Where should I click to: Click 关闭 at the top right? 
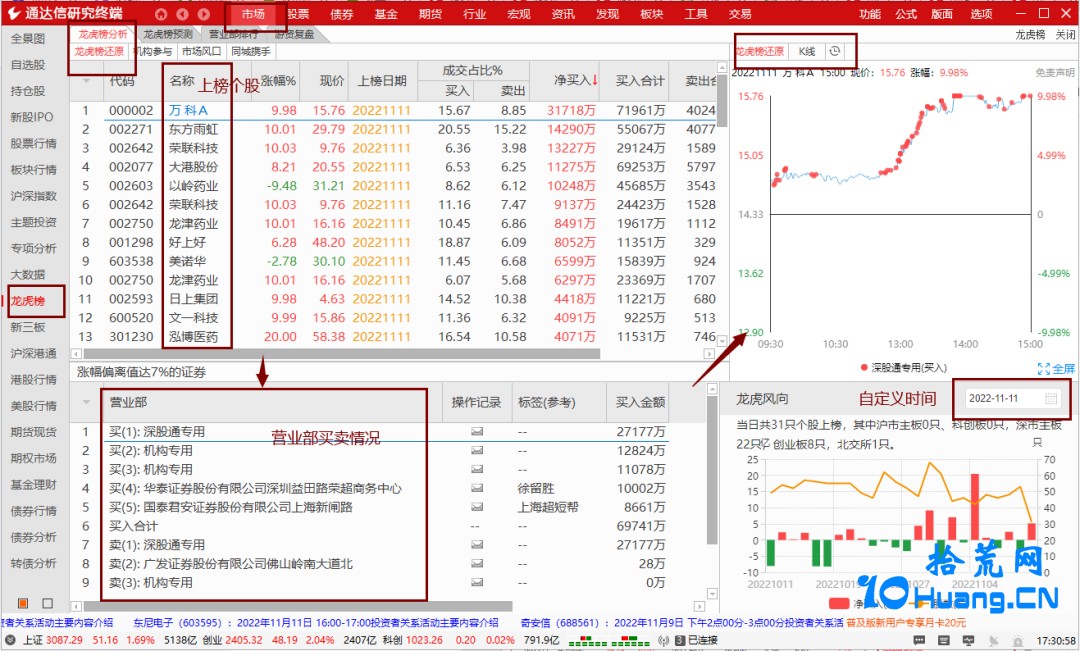coord(1066,34)
